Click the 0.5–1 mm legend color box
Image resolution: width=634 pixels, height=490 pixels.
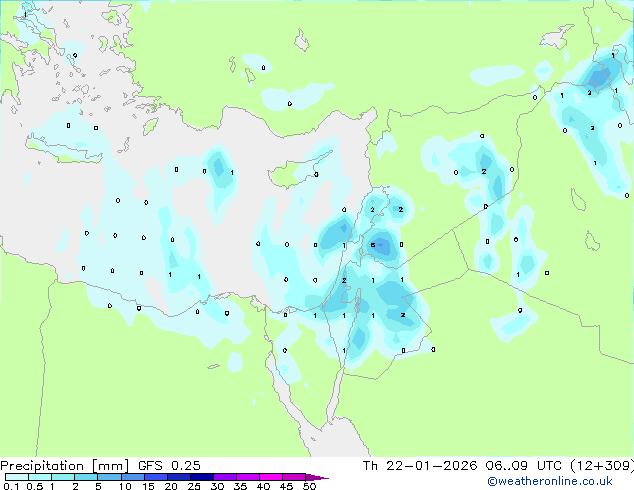(40, 477)
